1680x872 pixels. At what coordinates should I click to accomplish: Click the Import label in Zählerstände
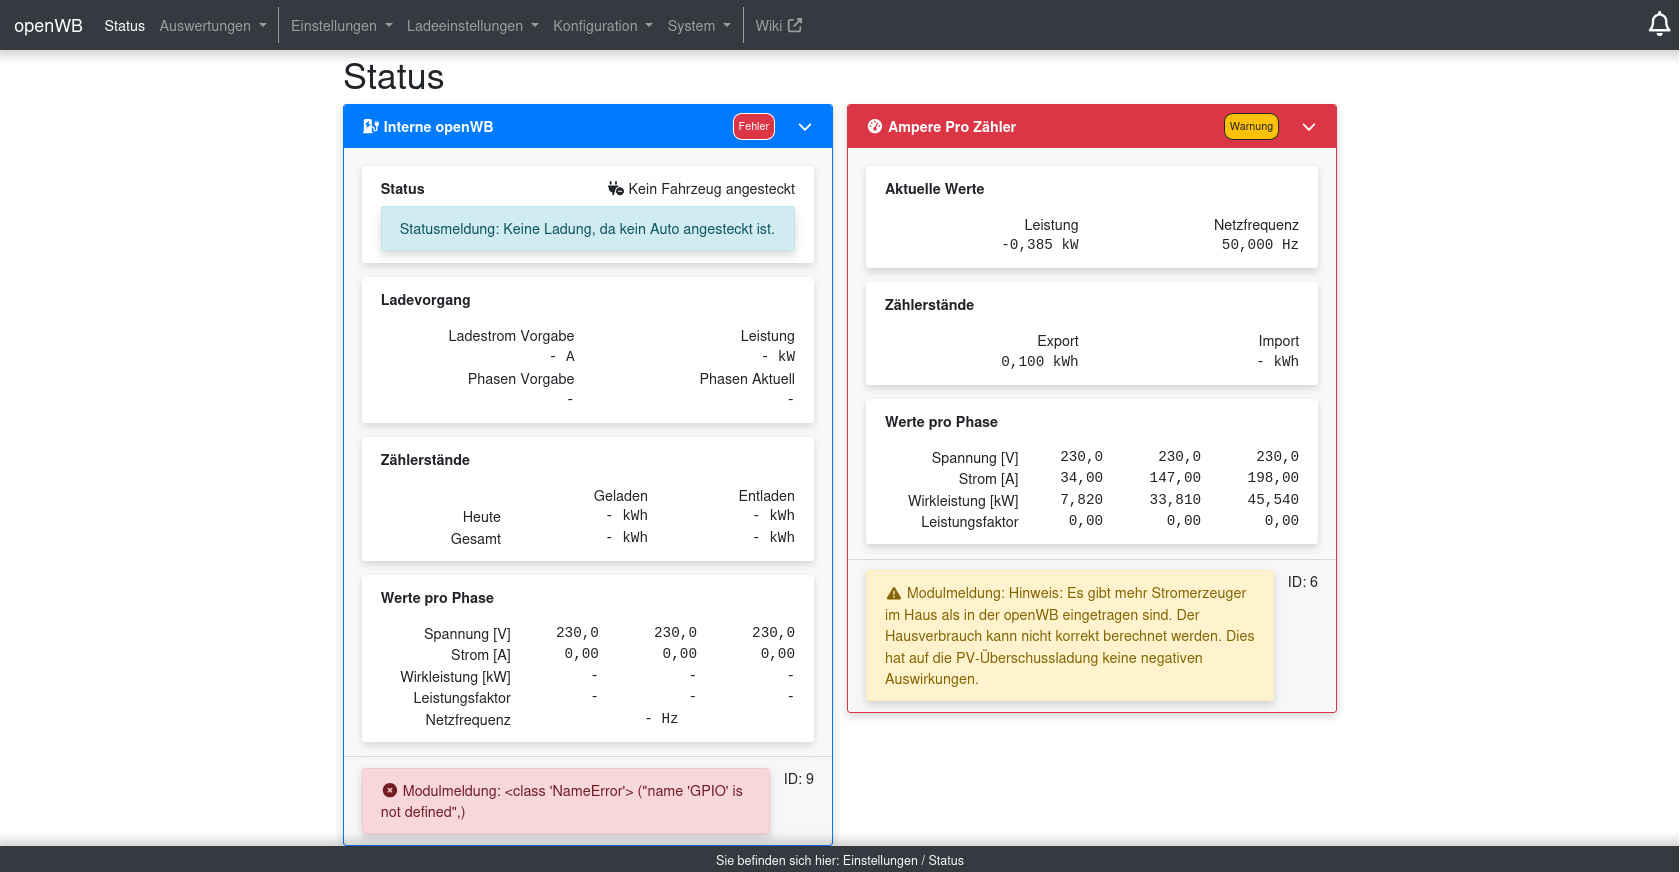pos(1279,341)
